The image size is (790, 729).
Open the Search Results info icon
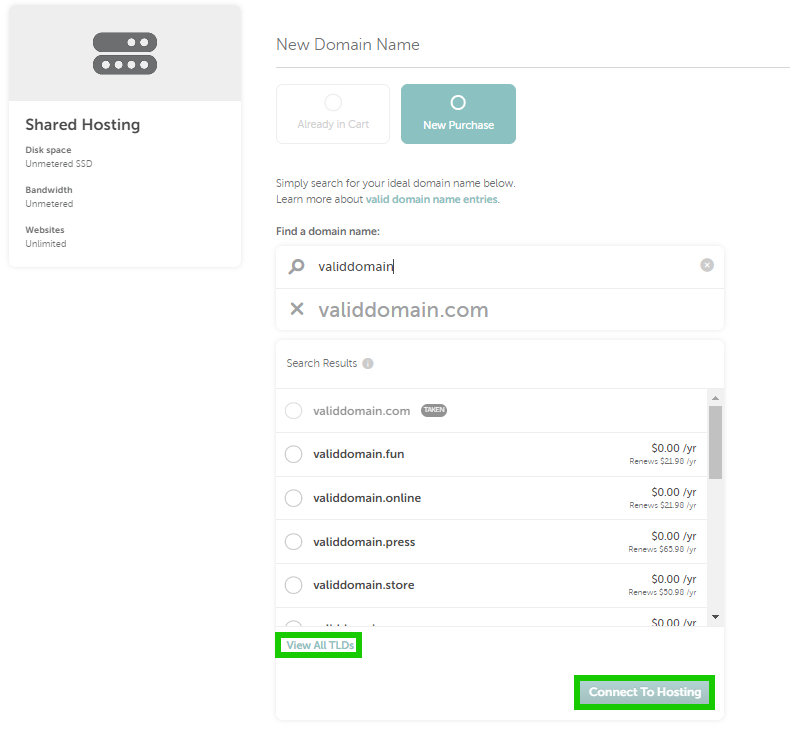[368, 363]
